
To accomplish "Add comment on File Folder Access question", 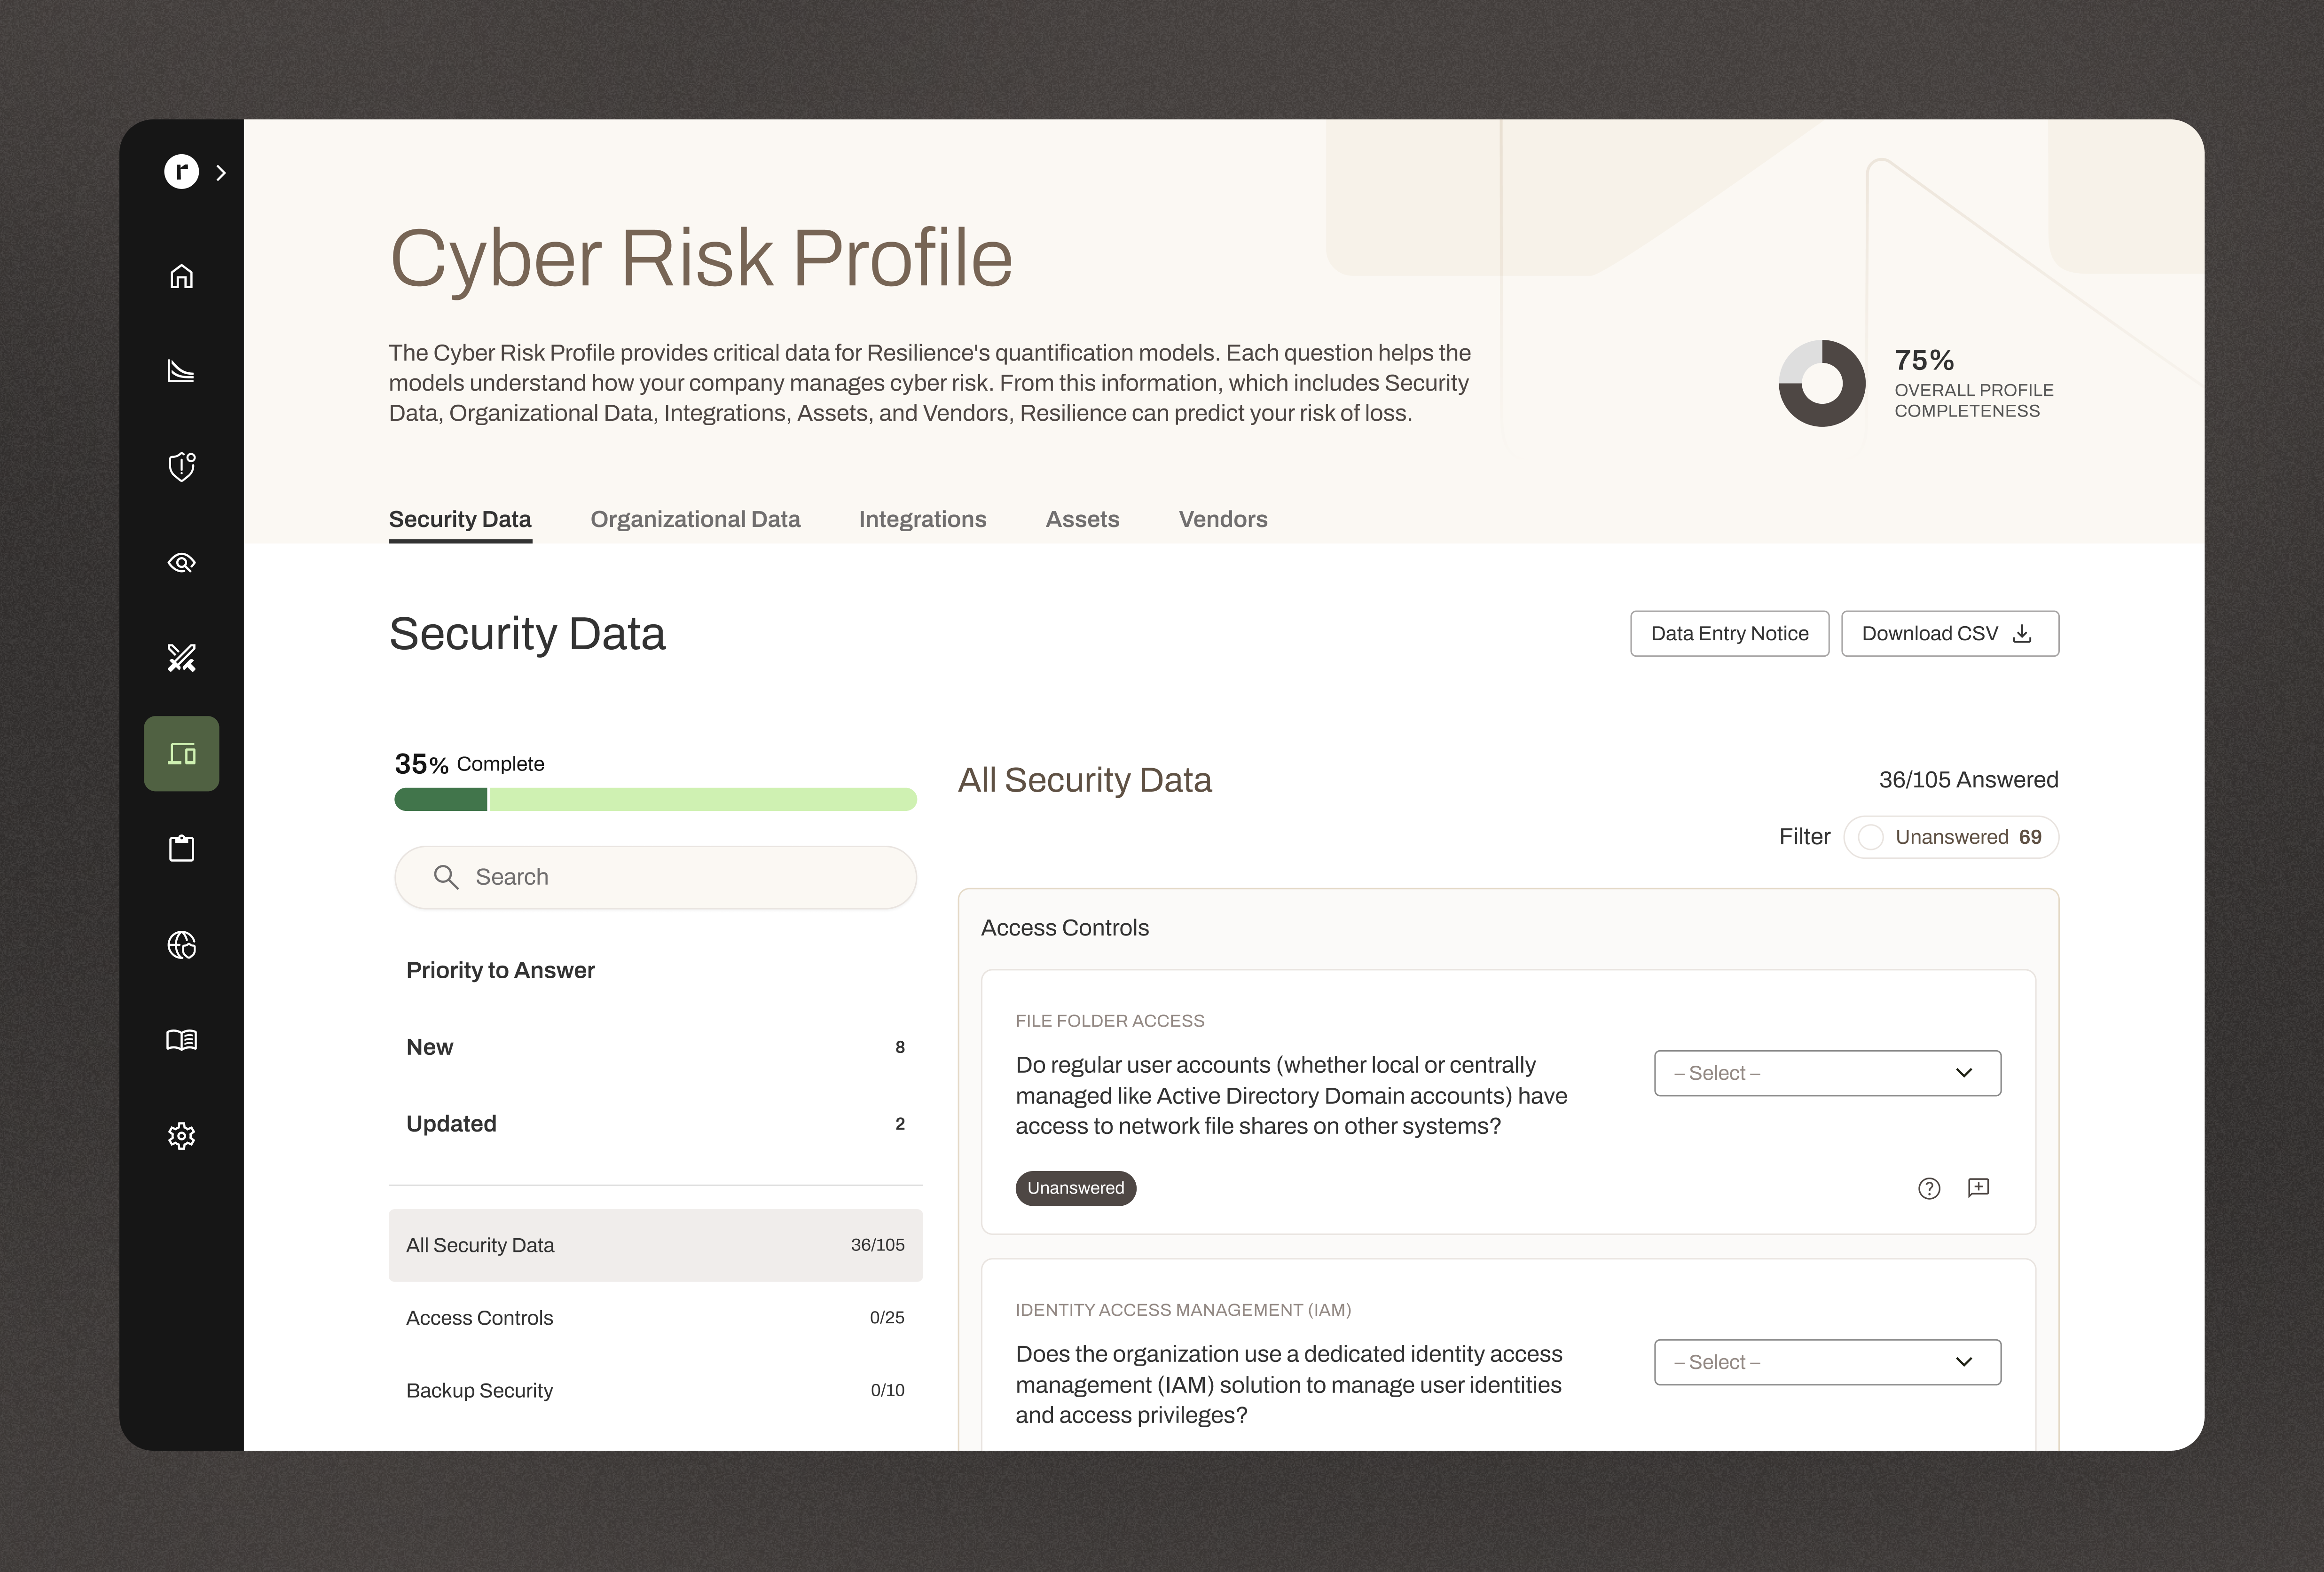I will tap(1978, 1188).
